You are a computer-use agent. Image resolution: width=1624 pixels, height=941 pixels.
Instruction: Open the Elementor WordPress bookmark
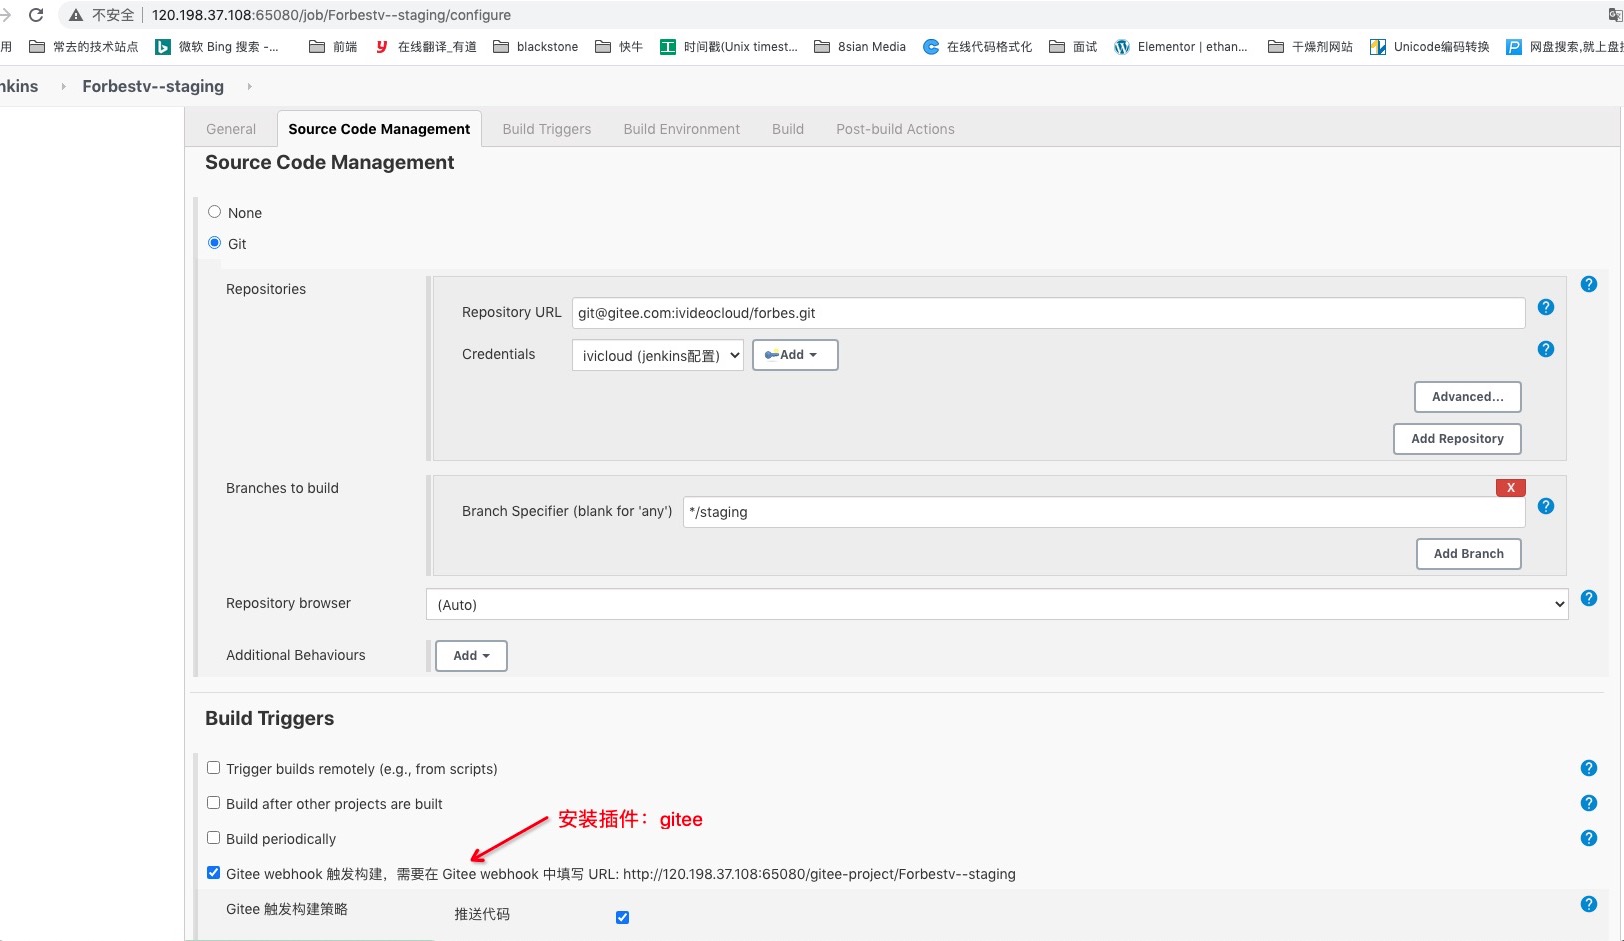point(1180,47)
